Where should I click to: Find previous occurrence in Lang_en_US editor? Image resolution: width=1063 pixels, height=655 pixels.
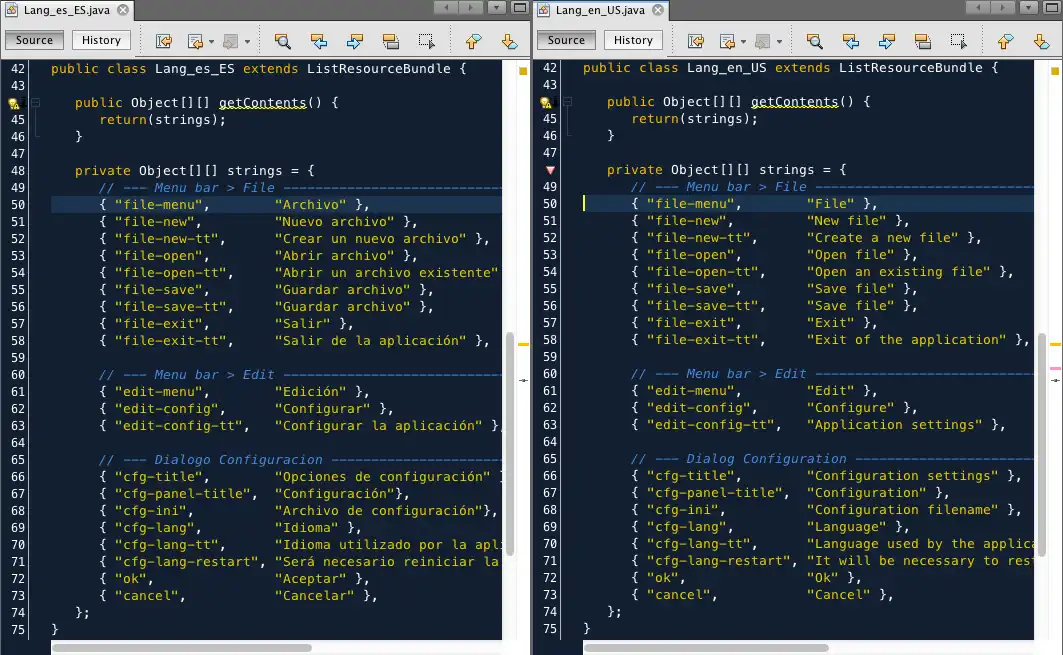pyautogui.click(x=851, y=41)
